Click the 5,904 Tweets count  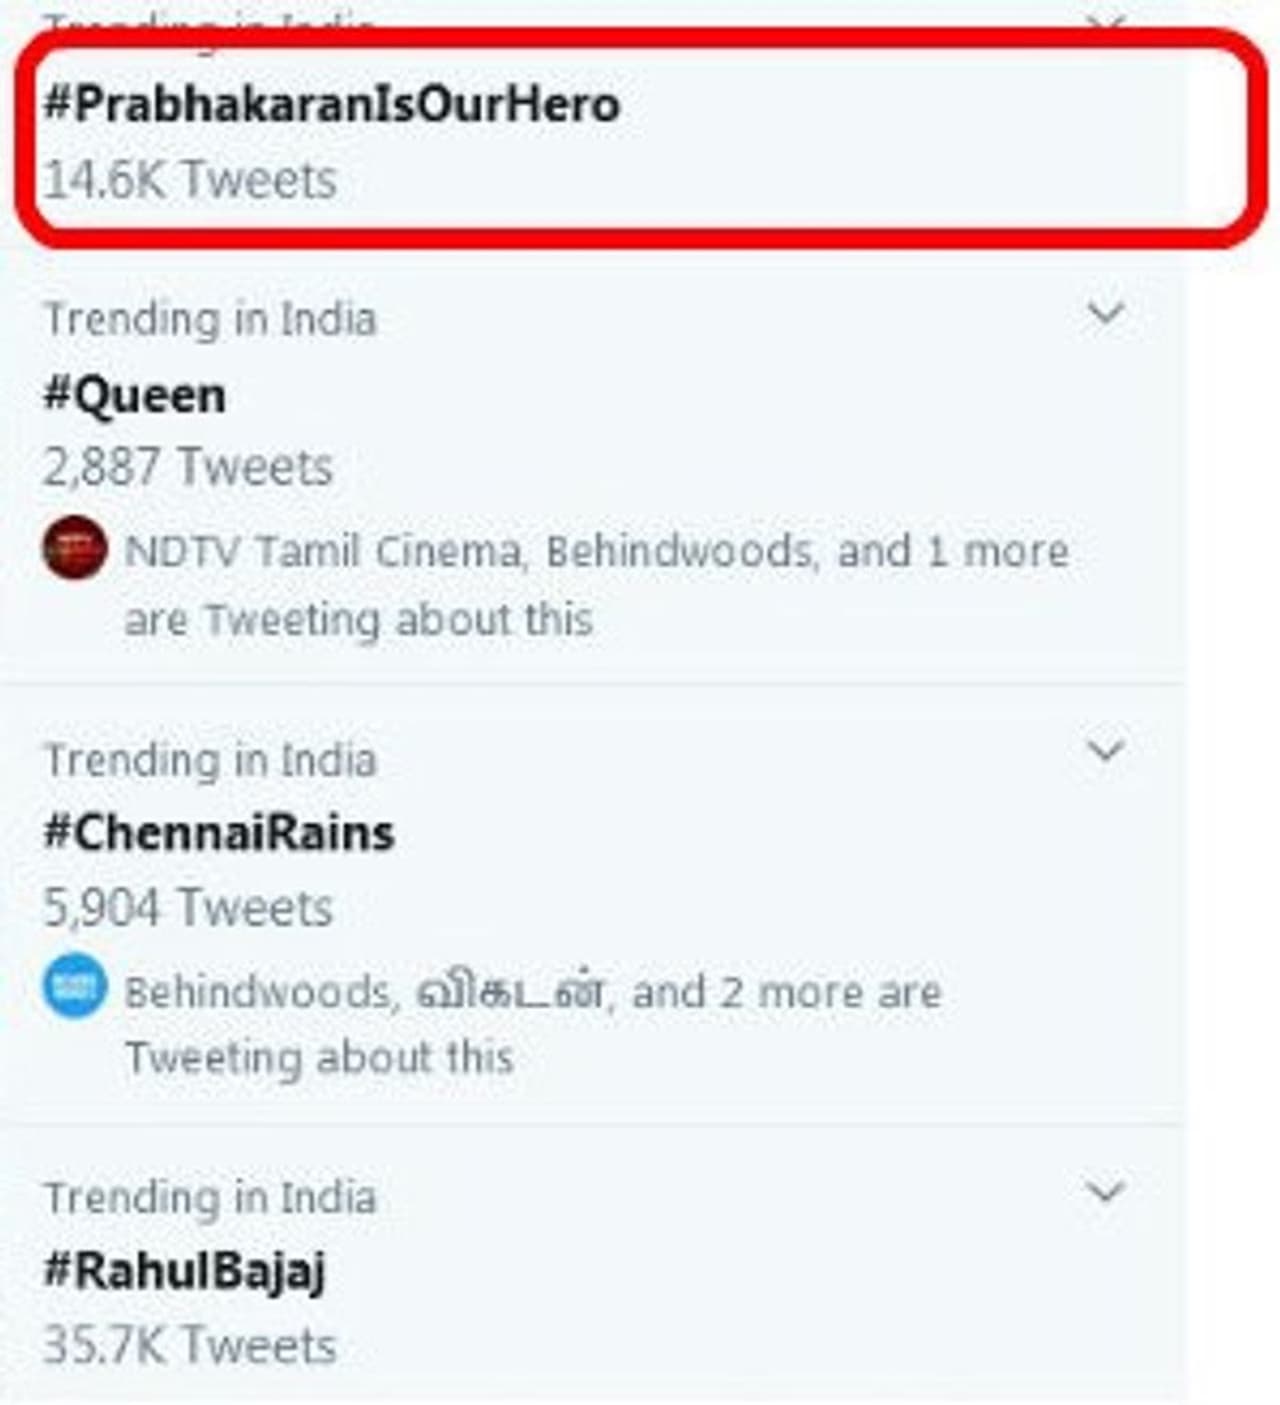tap(188, 908)
